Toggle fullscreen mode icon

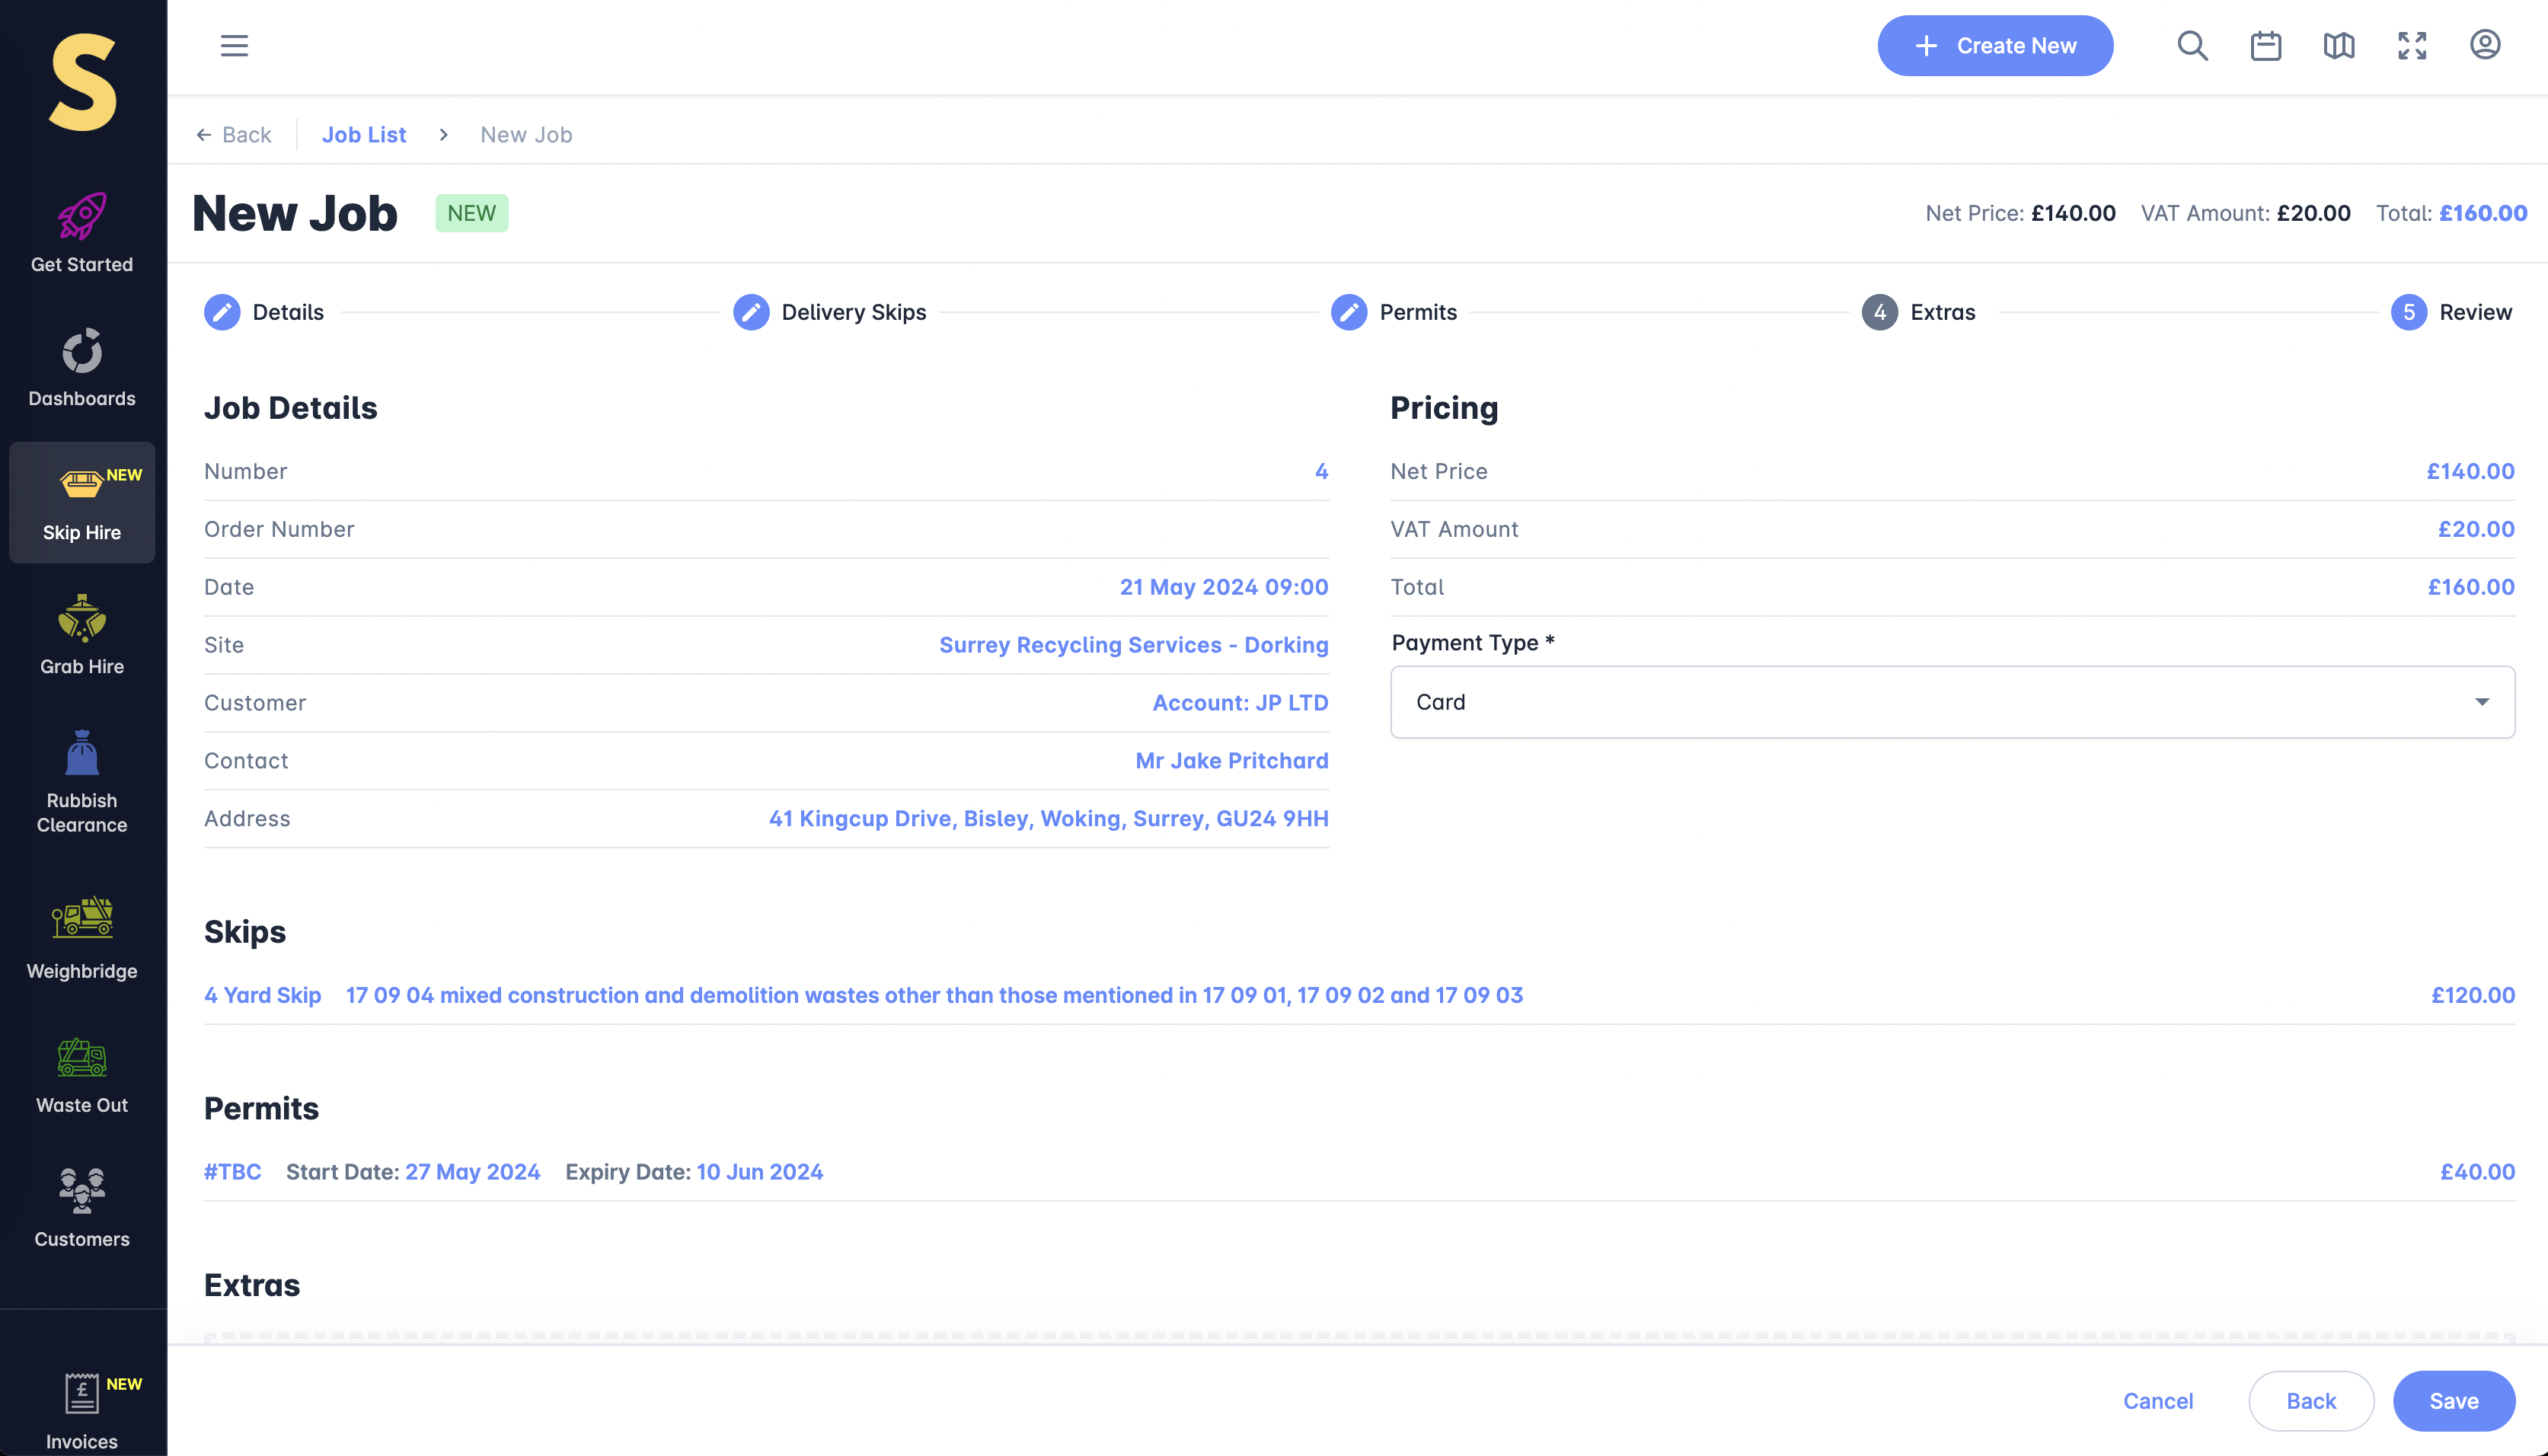click(x=2412, y=46)
